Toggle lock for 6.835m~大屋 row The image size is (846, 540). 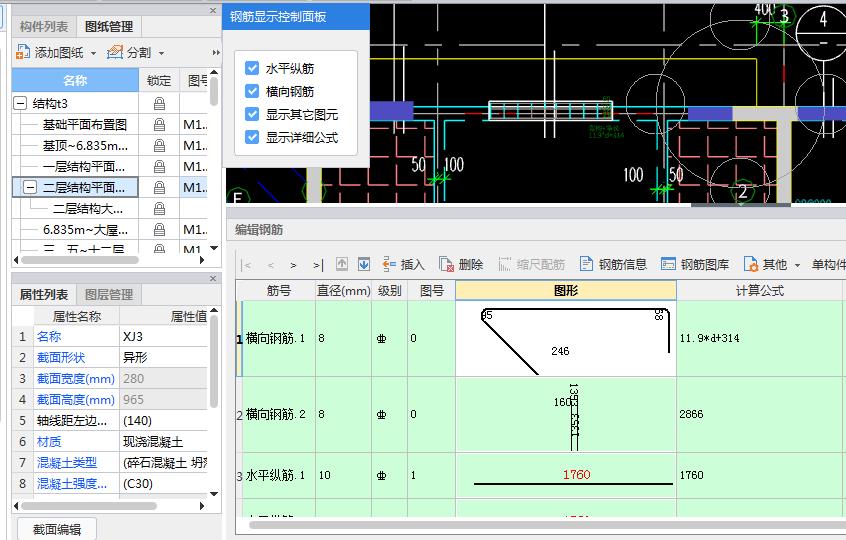[x=159, y=230]
